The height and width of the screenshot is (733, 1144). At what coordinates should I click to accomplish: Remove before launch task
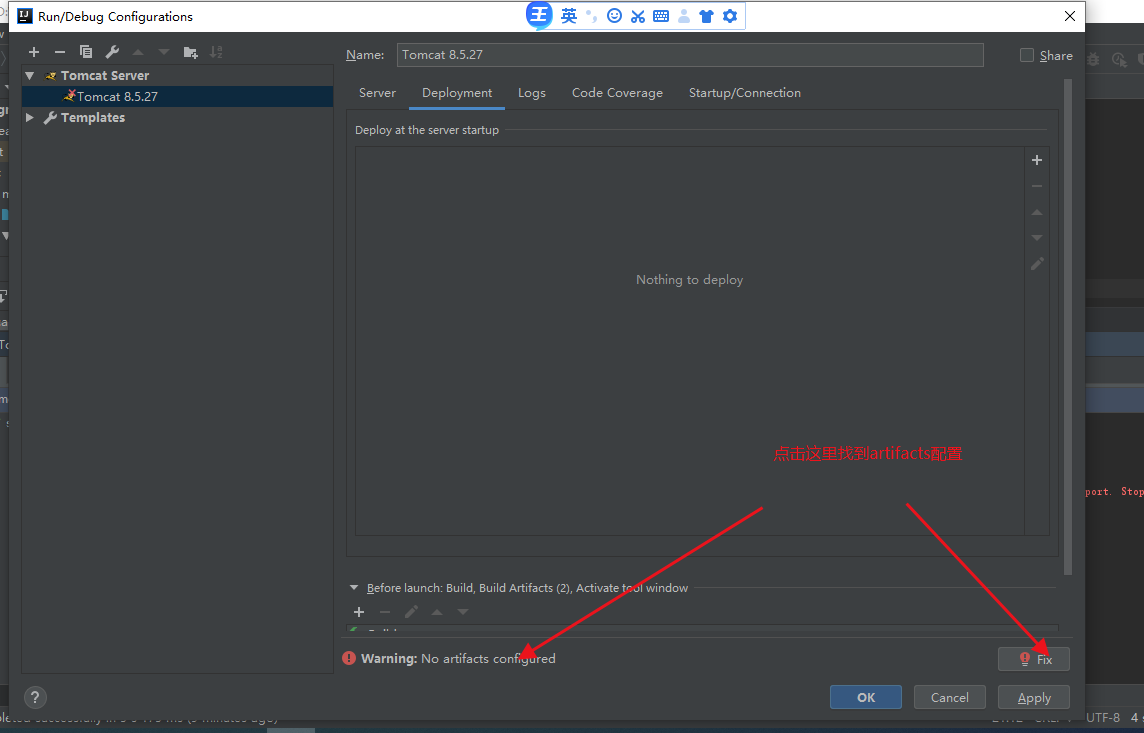(385, 612)
